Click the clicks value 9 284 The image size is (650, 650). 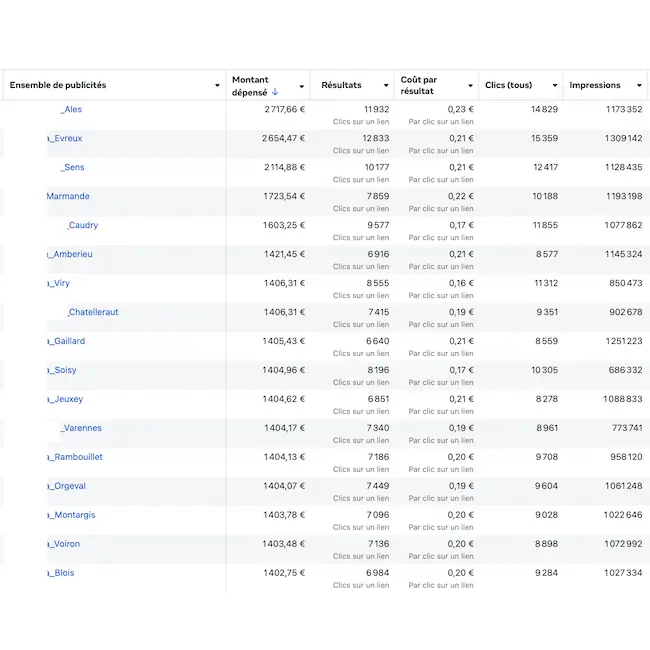[546, 573]
